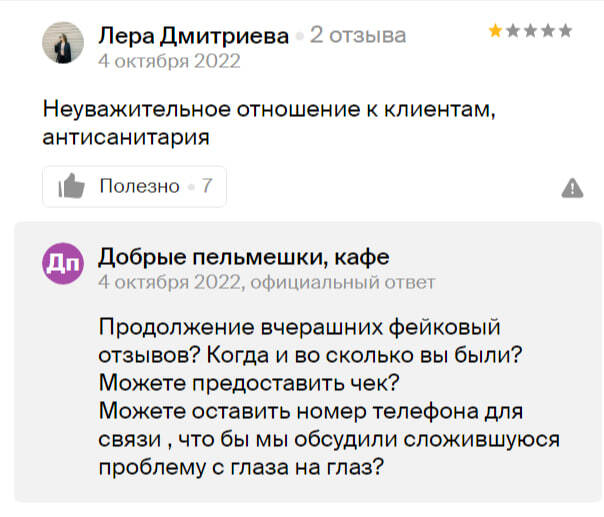Click the thumbs-up icon on the review
This screenshot has height=517, width=604.
71,186
